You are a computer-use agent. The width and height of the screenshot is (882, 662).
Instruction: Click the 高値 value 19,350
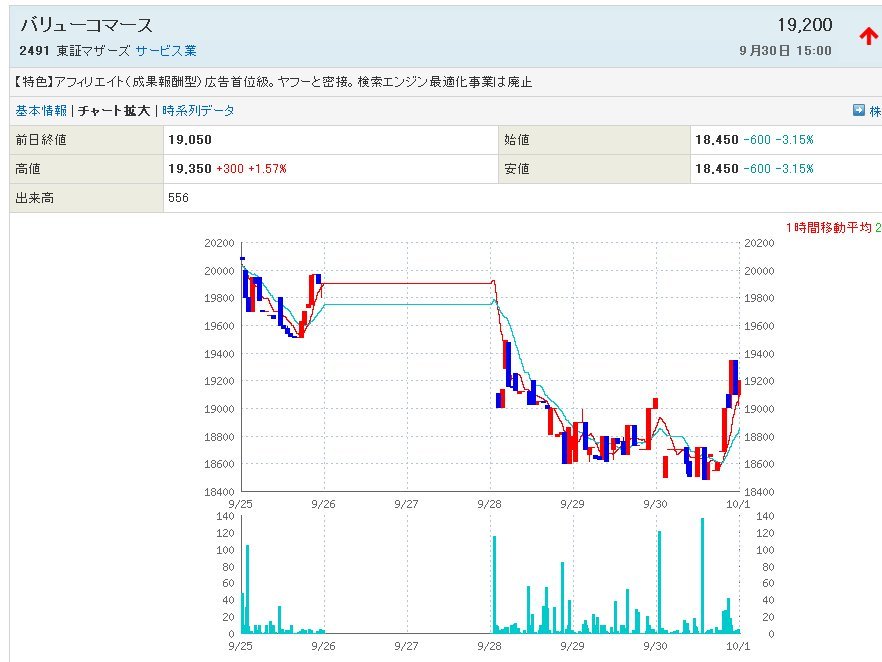[x=191, y=169]
